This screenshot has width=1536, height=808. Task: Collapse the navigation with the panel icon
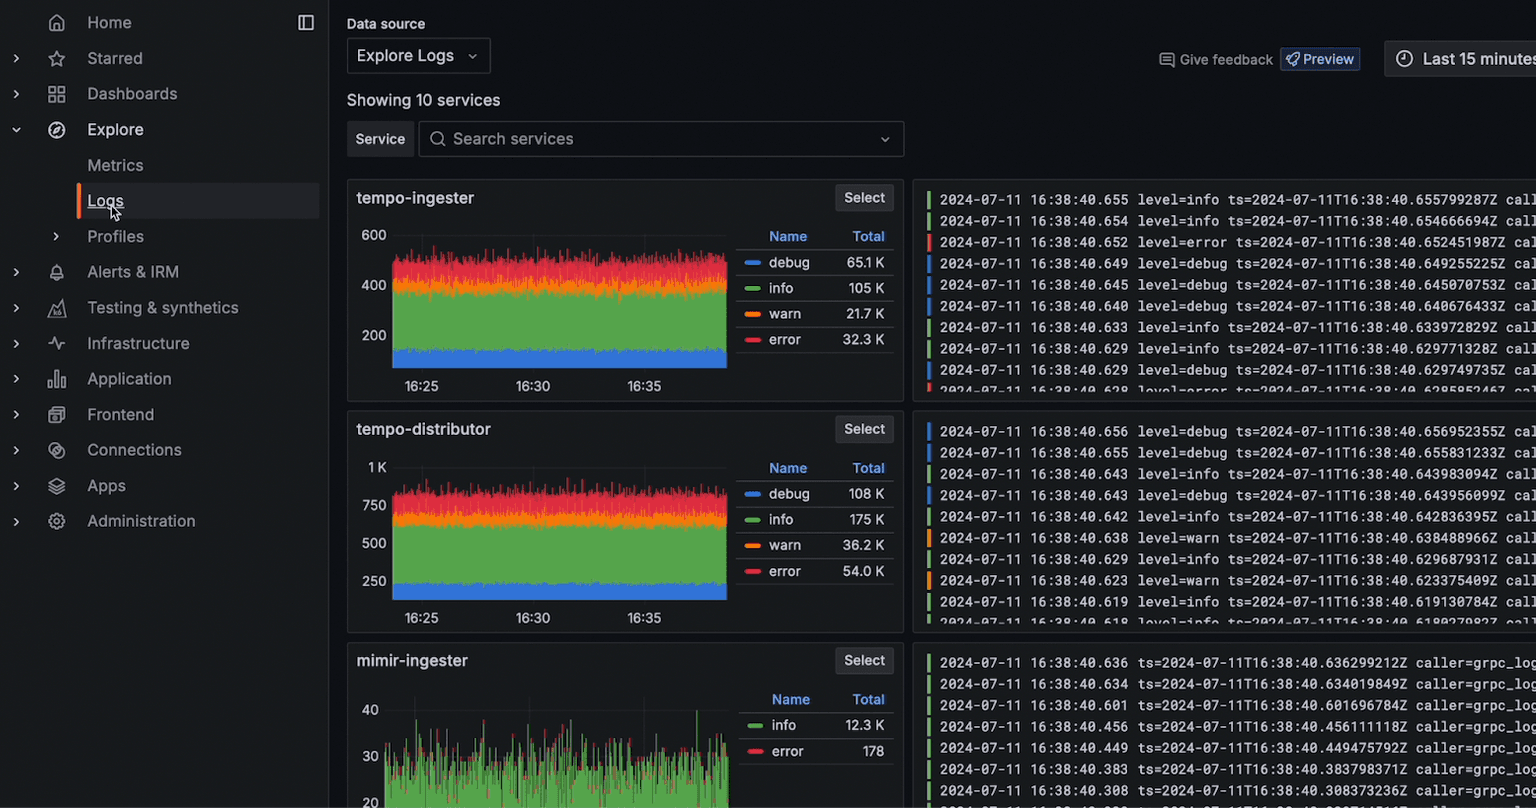[305, 22]
